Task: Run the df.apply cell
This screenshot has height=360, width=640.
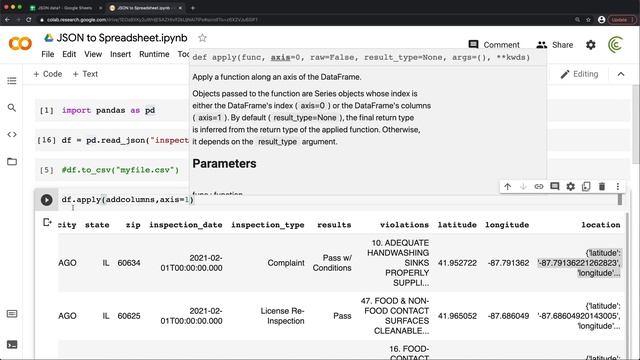Action: (47, 200)
